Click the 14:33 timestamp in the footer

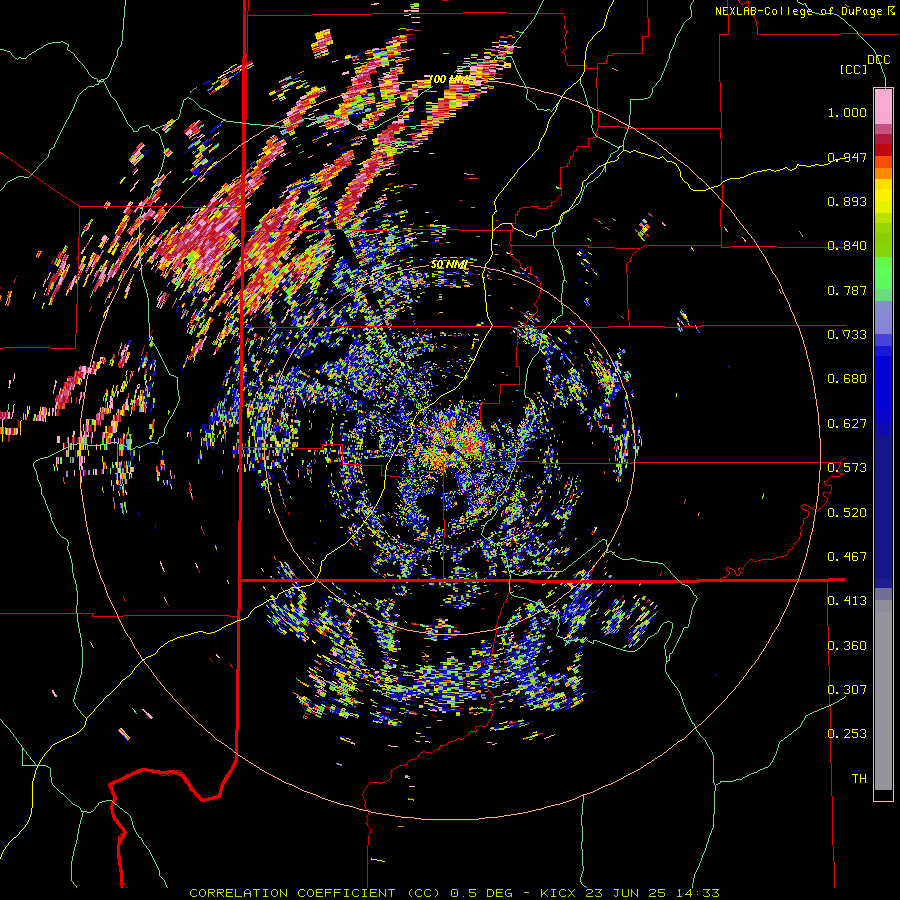tap(696, 893)
